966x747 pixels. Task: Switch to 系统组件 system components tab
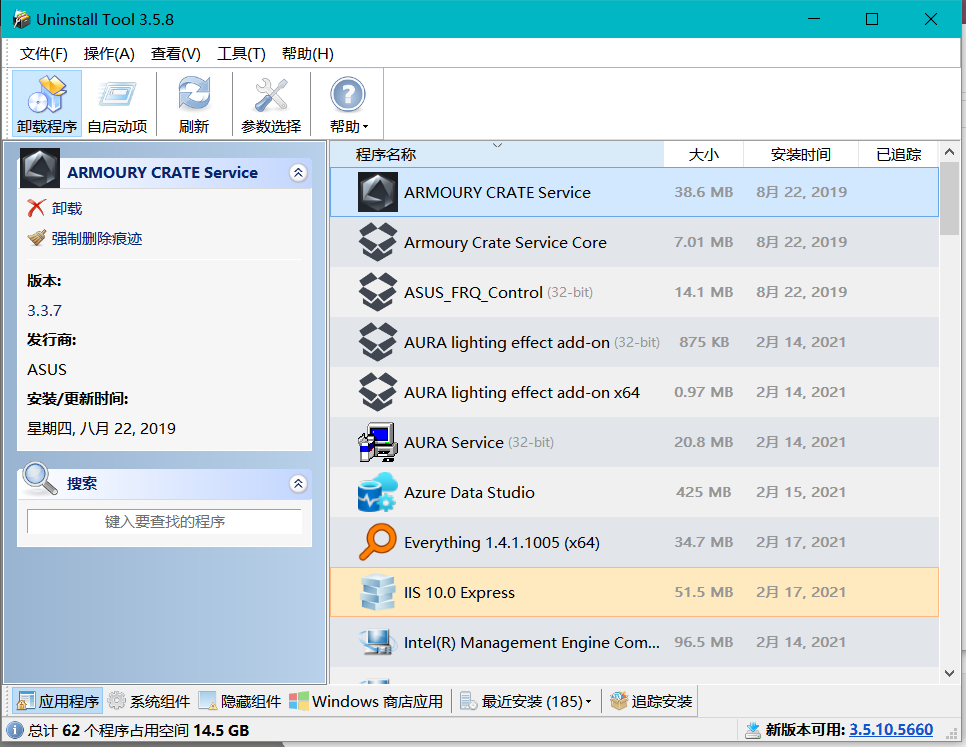pos(148,701)
